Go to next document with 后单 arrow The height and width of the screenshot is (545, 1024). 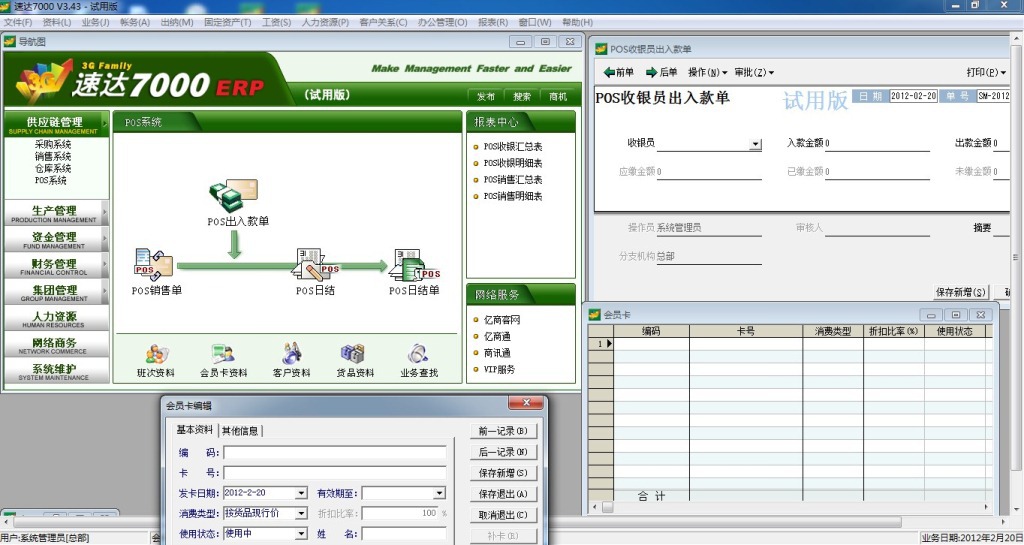pyautogui.click(x=662, y=72)
